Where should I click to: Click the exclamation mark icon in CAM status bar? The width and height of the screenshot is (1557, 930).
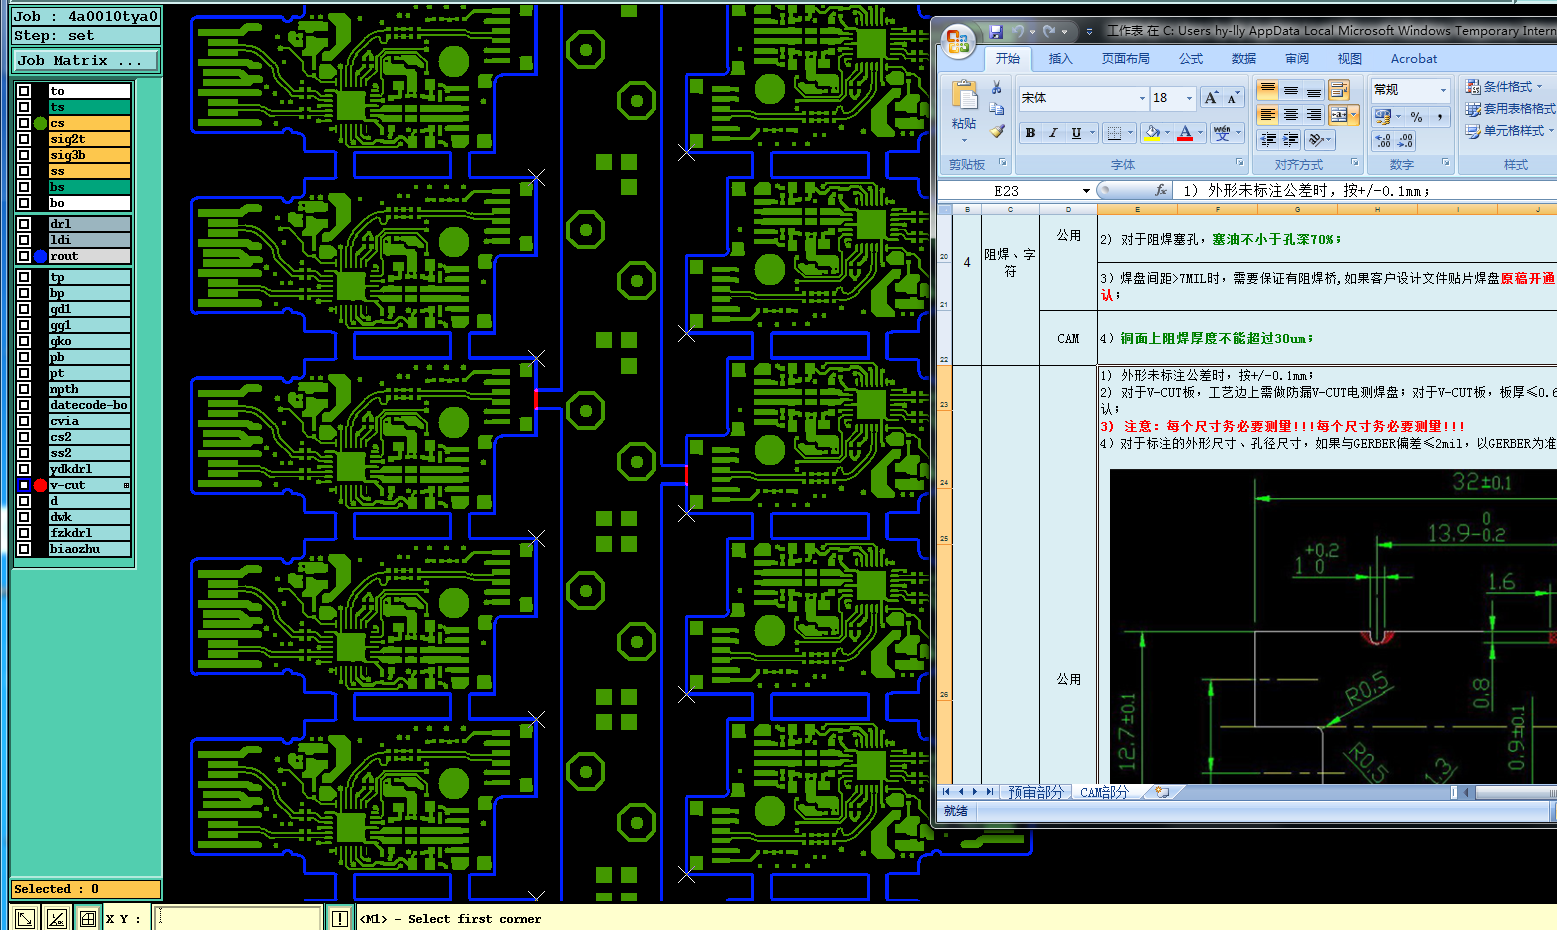pos(340,918)
